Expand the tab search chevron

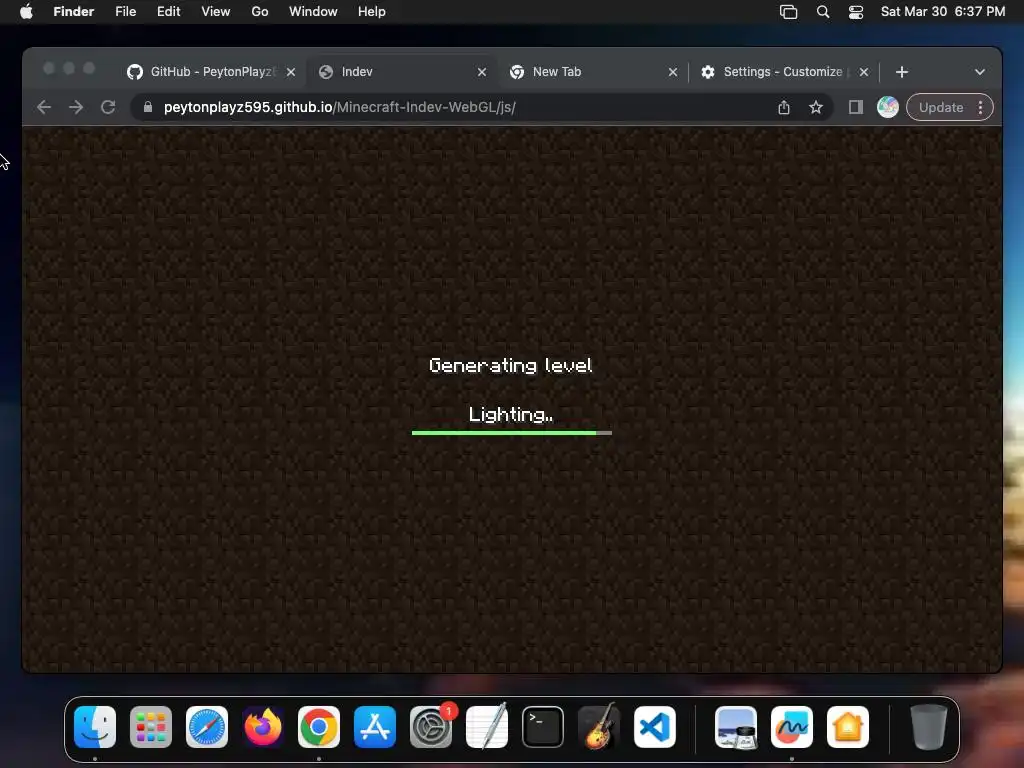pyautogui.click(x=979, y=72)
